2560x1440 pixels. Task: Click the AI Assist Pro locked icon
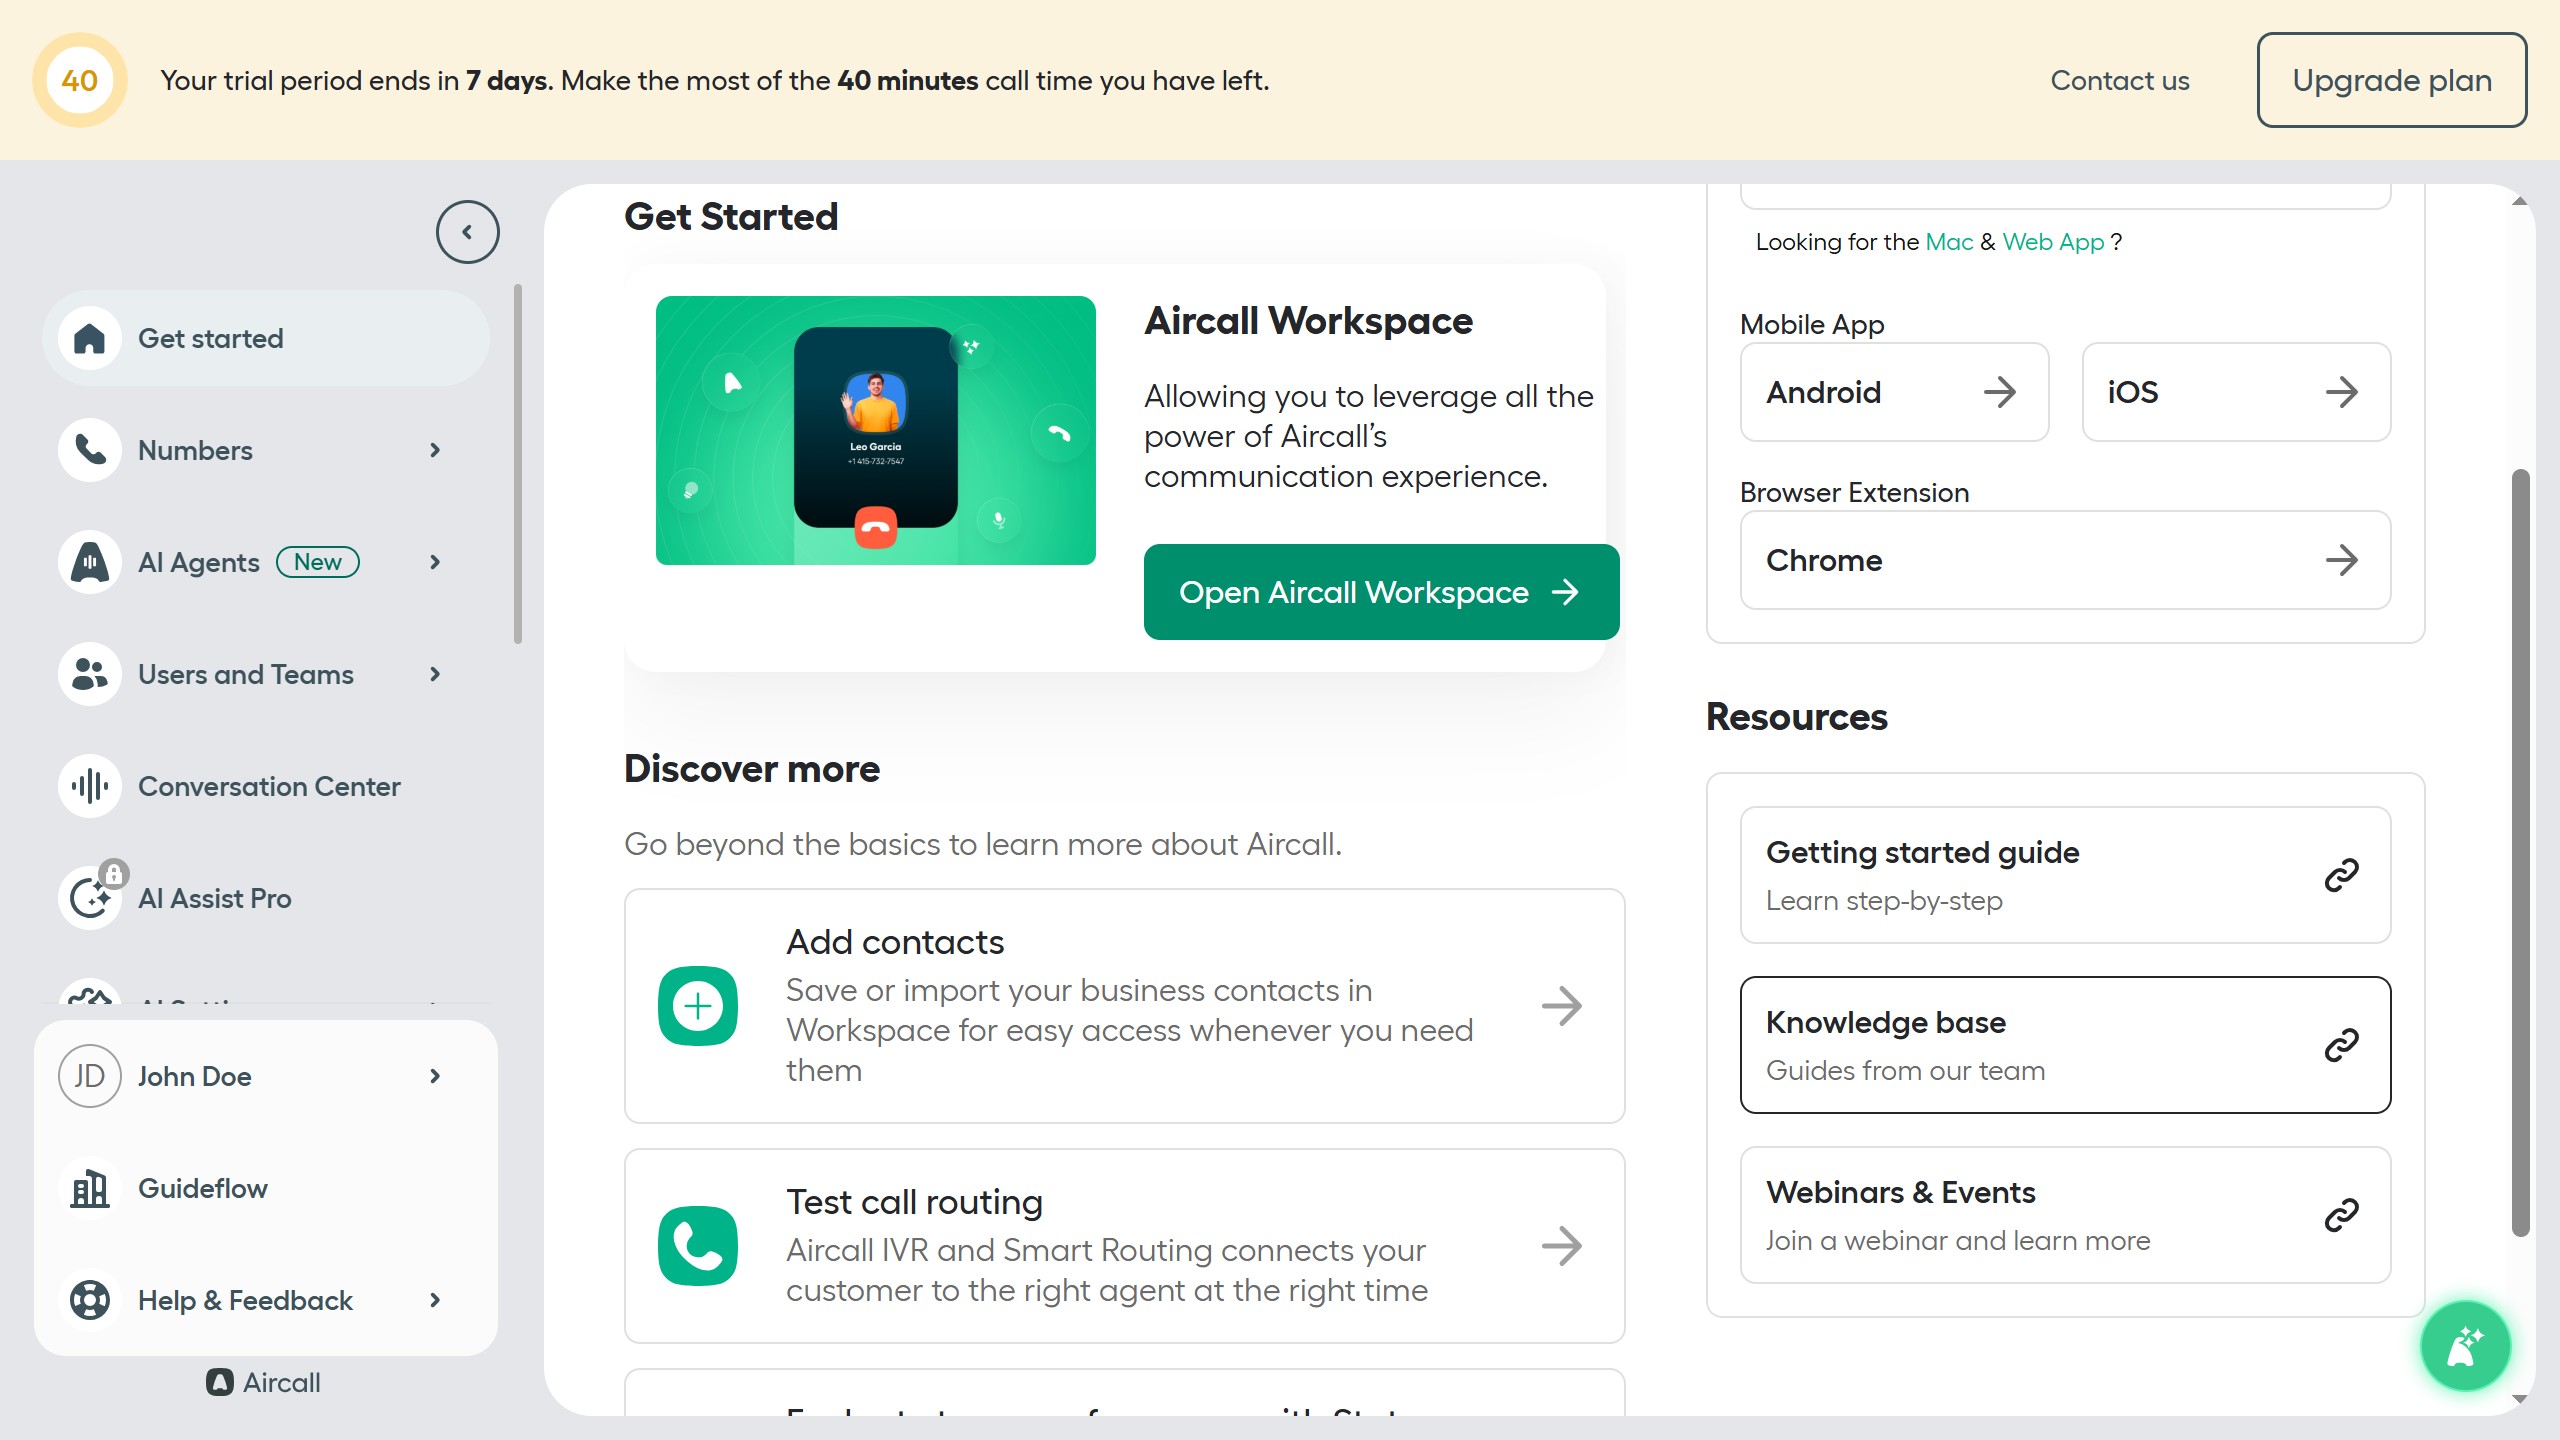click(90, 898)
